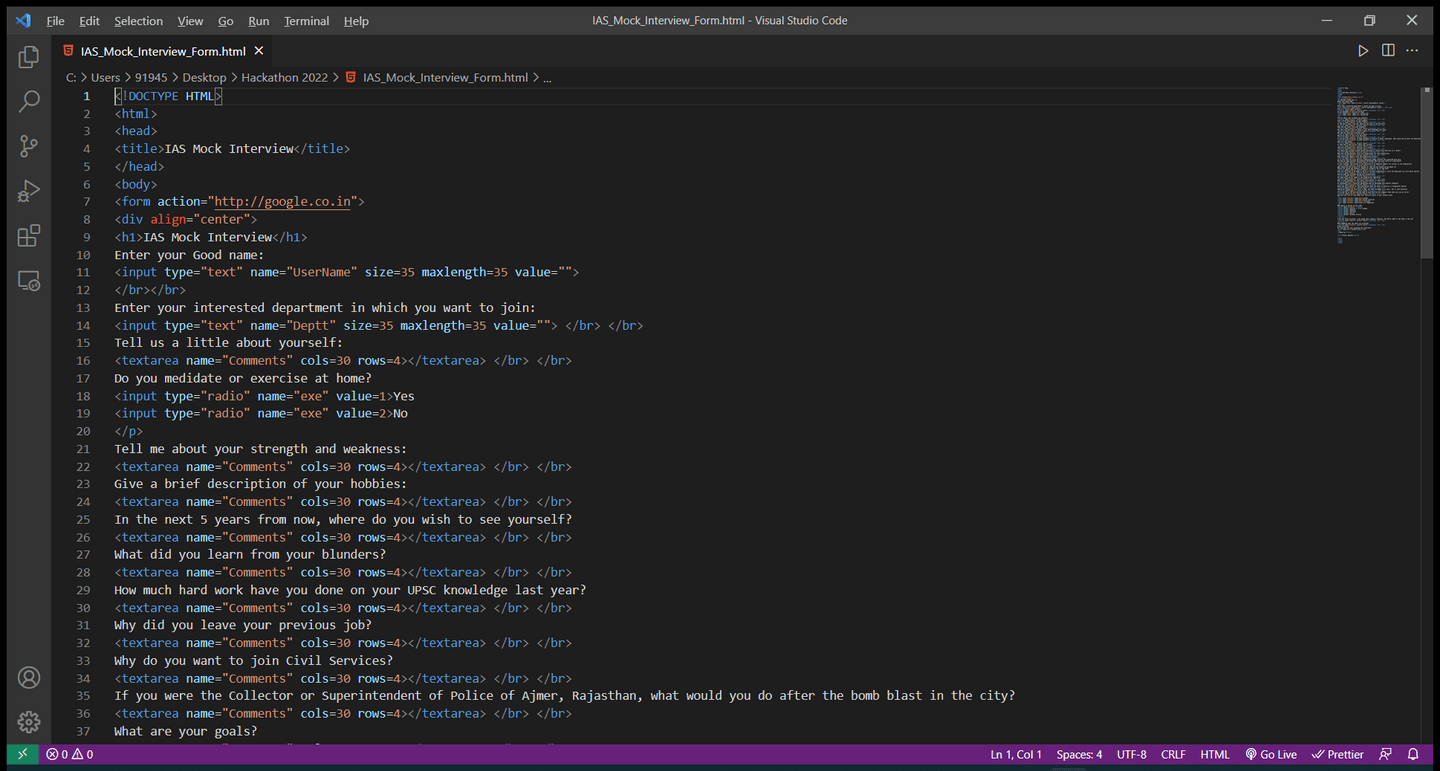Click line number 10 in gutter
This screenshot has width=1440, height=771.
(x=83, y=255)
